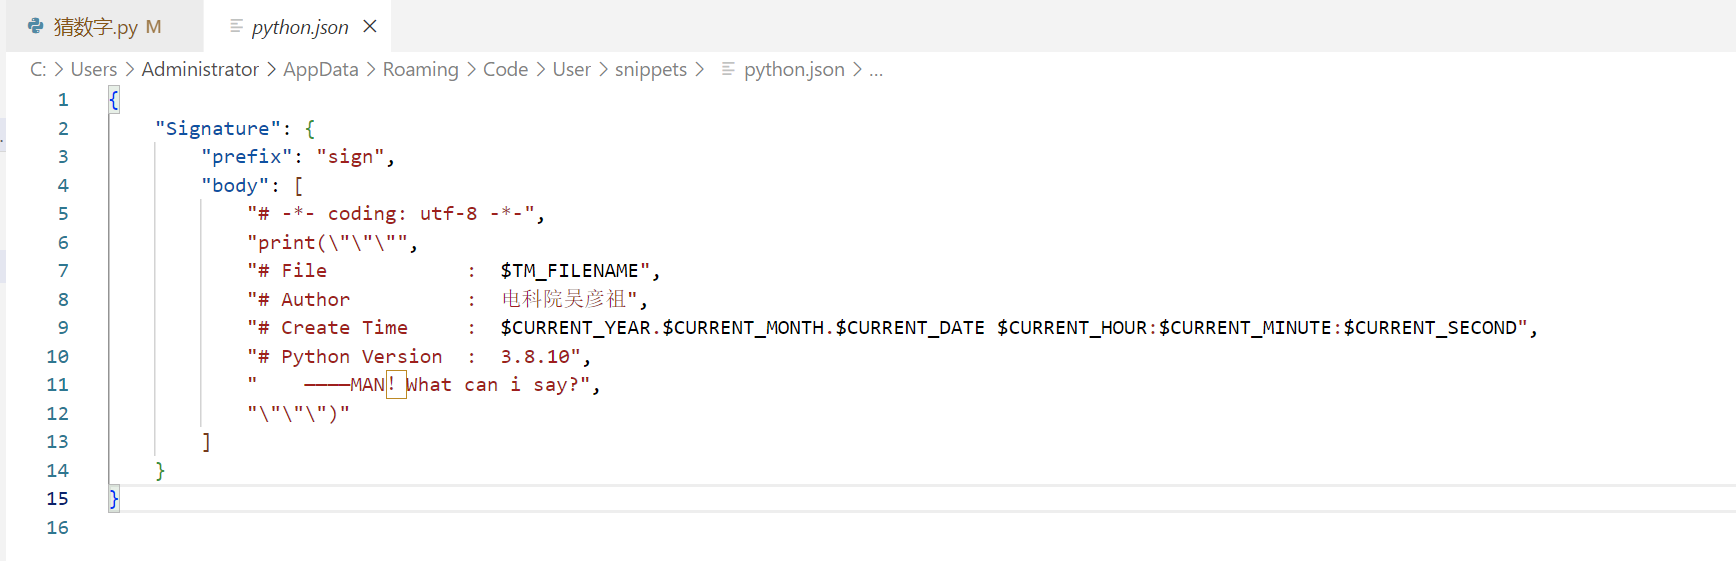Click the JSON file icon on python.json tab
This screenshot has height=561, width=1736.
point(236,26)
